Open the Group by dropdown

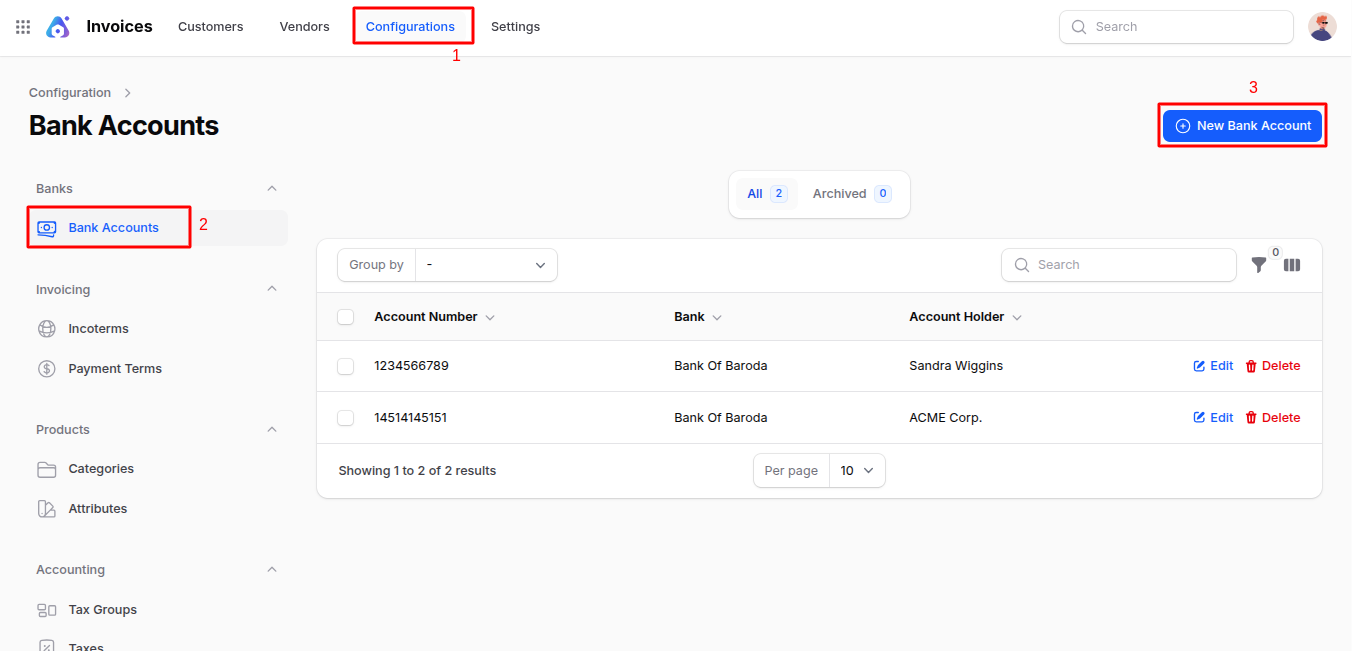[x=486, y=264]
